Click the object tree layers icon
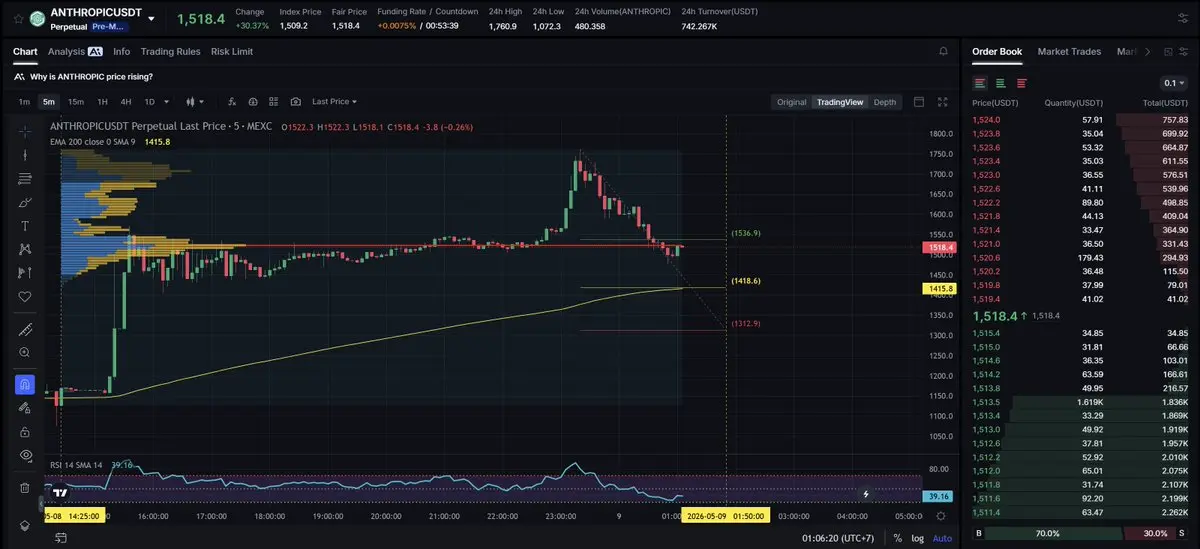 25,525
